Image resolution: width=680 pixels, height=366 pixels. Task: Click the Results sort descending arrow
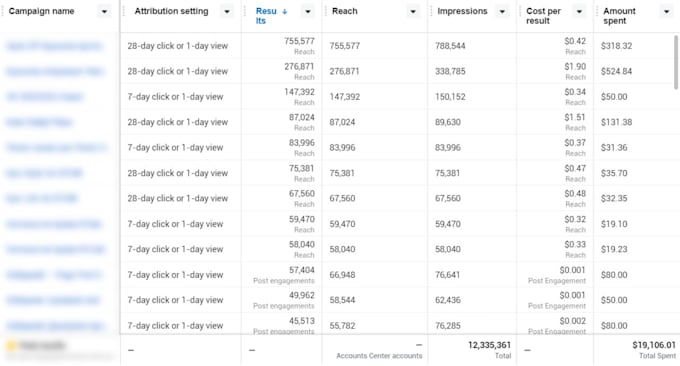pyautogui.click(x=284, y=12)
